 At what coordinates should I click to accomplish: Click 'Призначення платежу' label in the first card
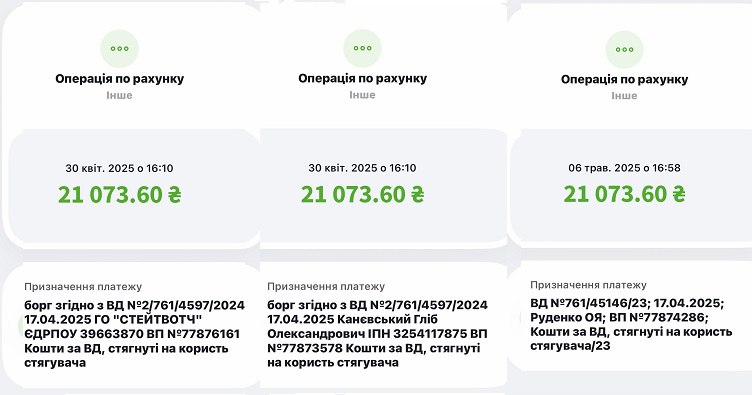click(x=83, y=287)
